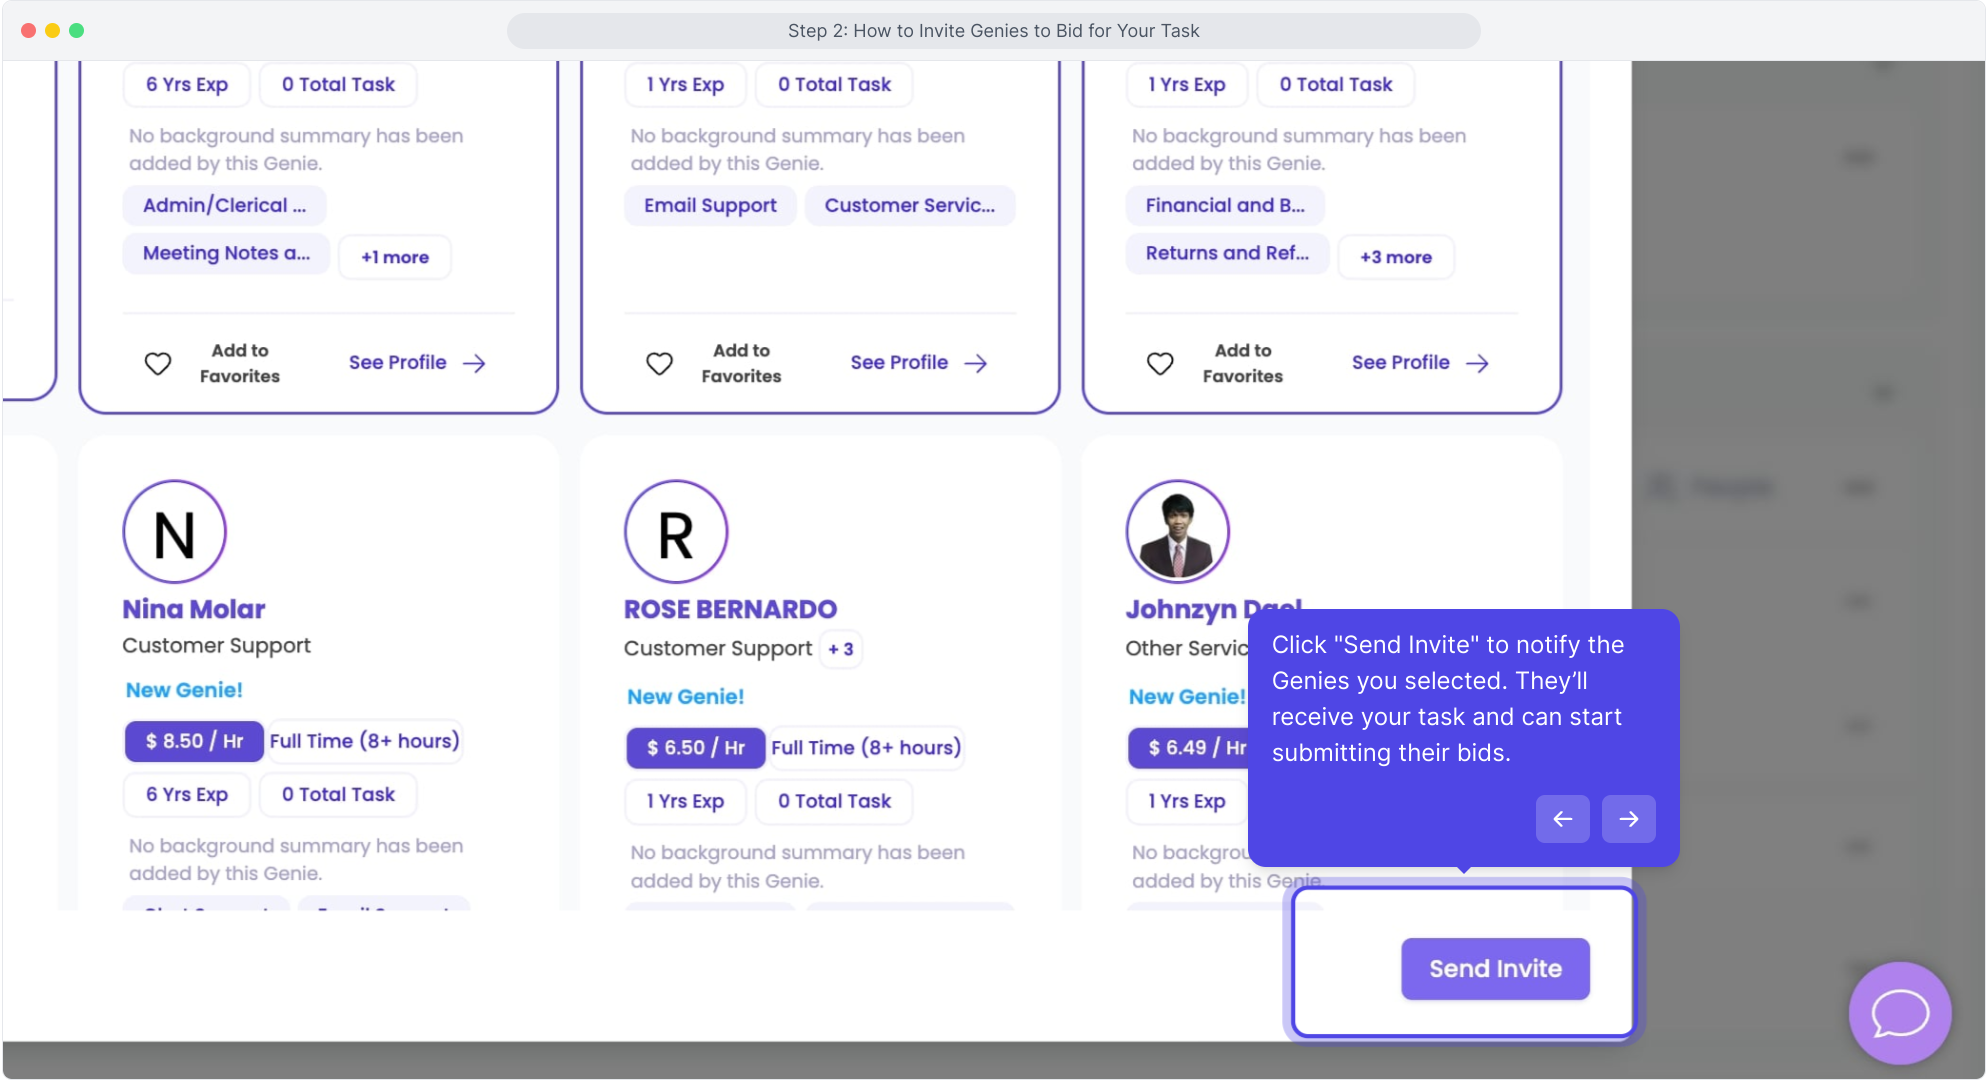This screenshot has width=1988, height=1080.
Task: Click the chat support bubble icon
Action: pos(1899,1013)
